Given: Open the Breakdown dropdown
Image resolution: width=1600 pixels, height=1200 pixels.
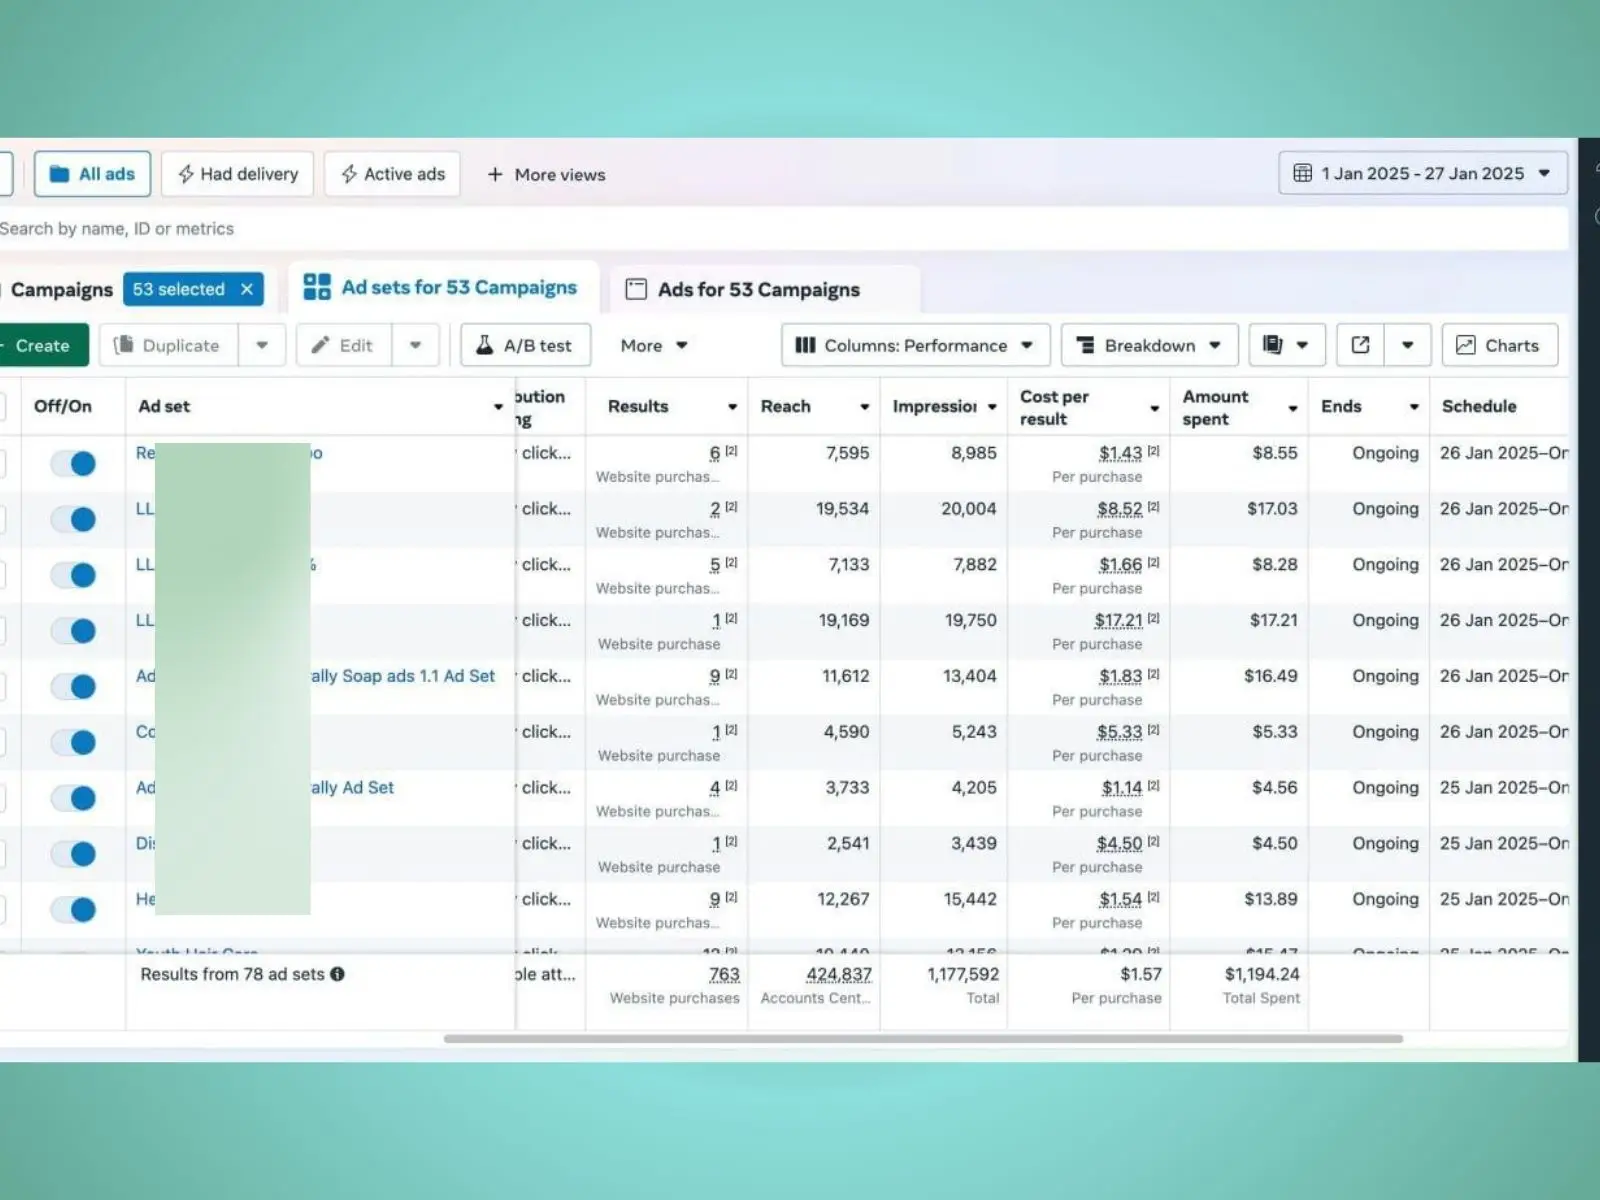Looking at the screenshot, I should click(x=1149, y=345).
